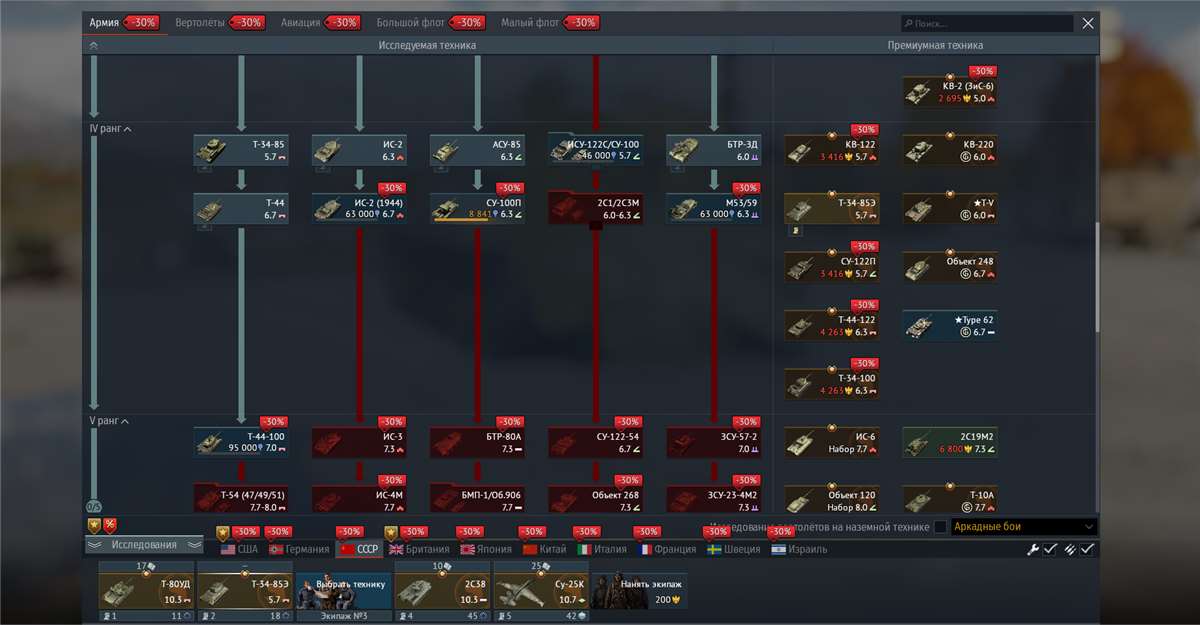Select the ЗСУ-57-2 vehicle card
Image resolution: width=1200 pixels, height=625 pixels.
point(713,442)
